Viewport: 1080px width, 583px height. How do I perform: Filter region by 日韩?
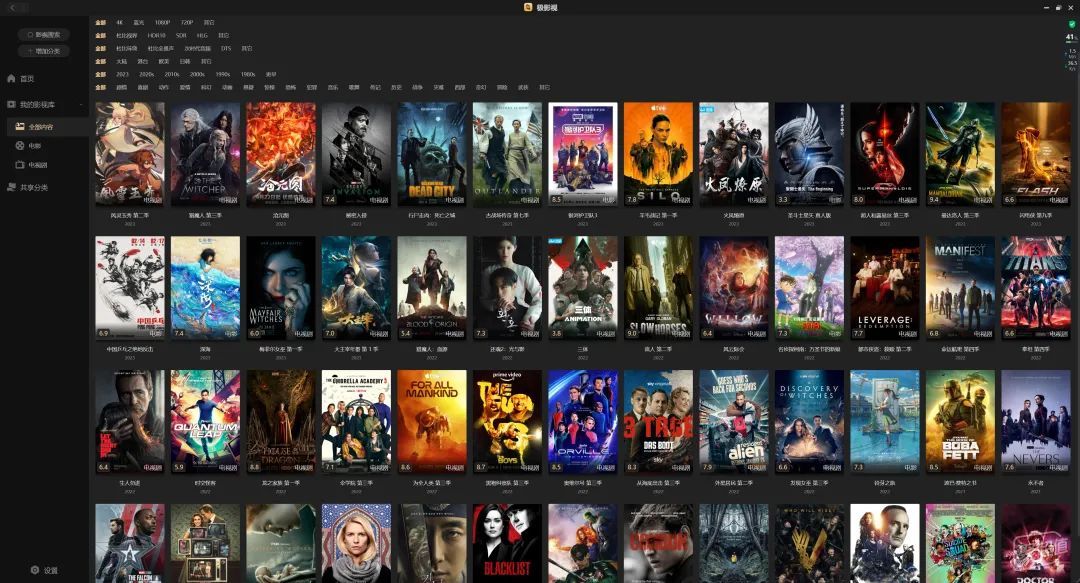(185, 62)
